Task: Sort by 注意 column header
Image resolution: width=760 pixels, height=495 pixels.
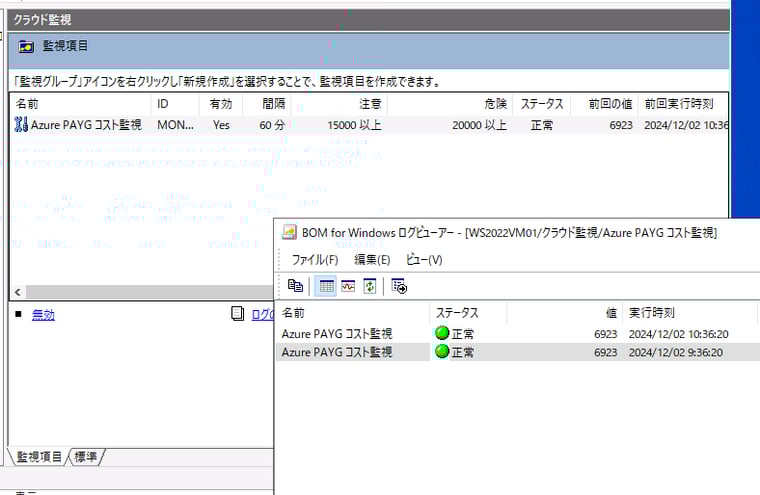Action: click(x=339, y=104)
